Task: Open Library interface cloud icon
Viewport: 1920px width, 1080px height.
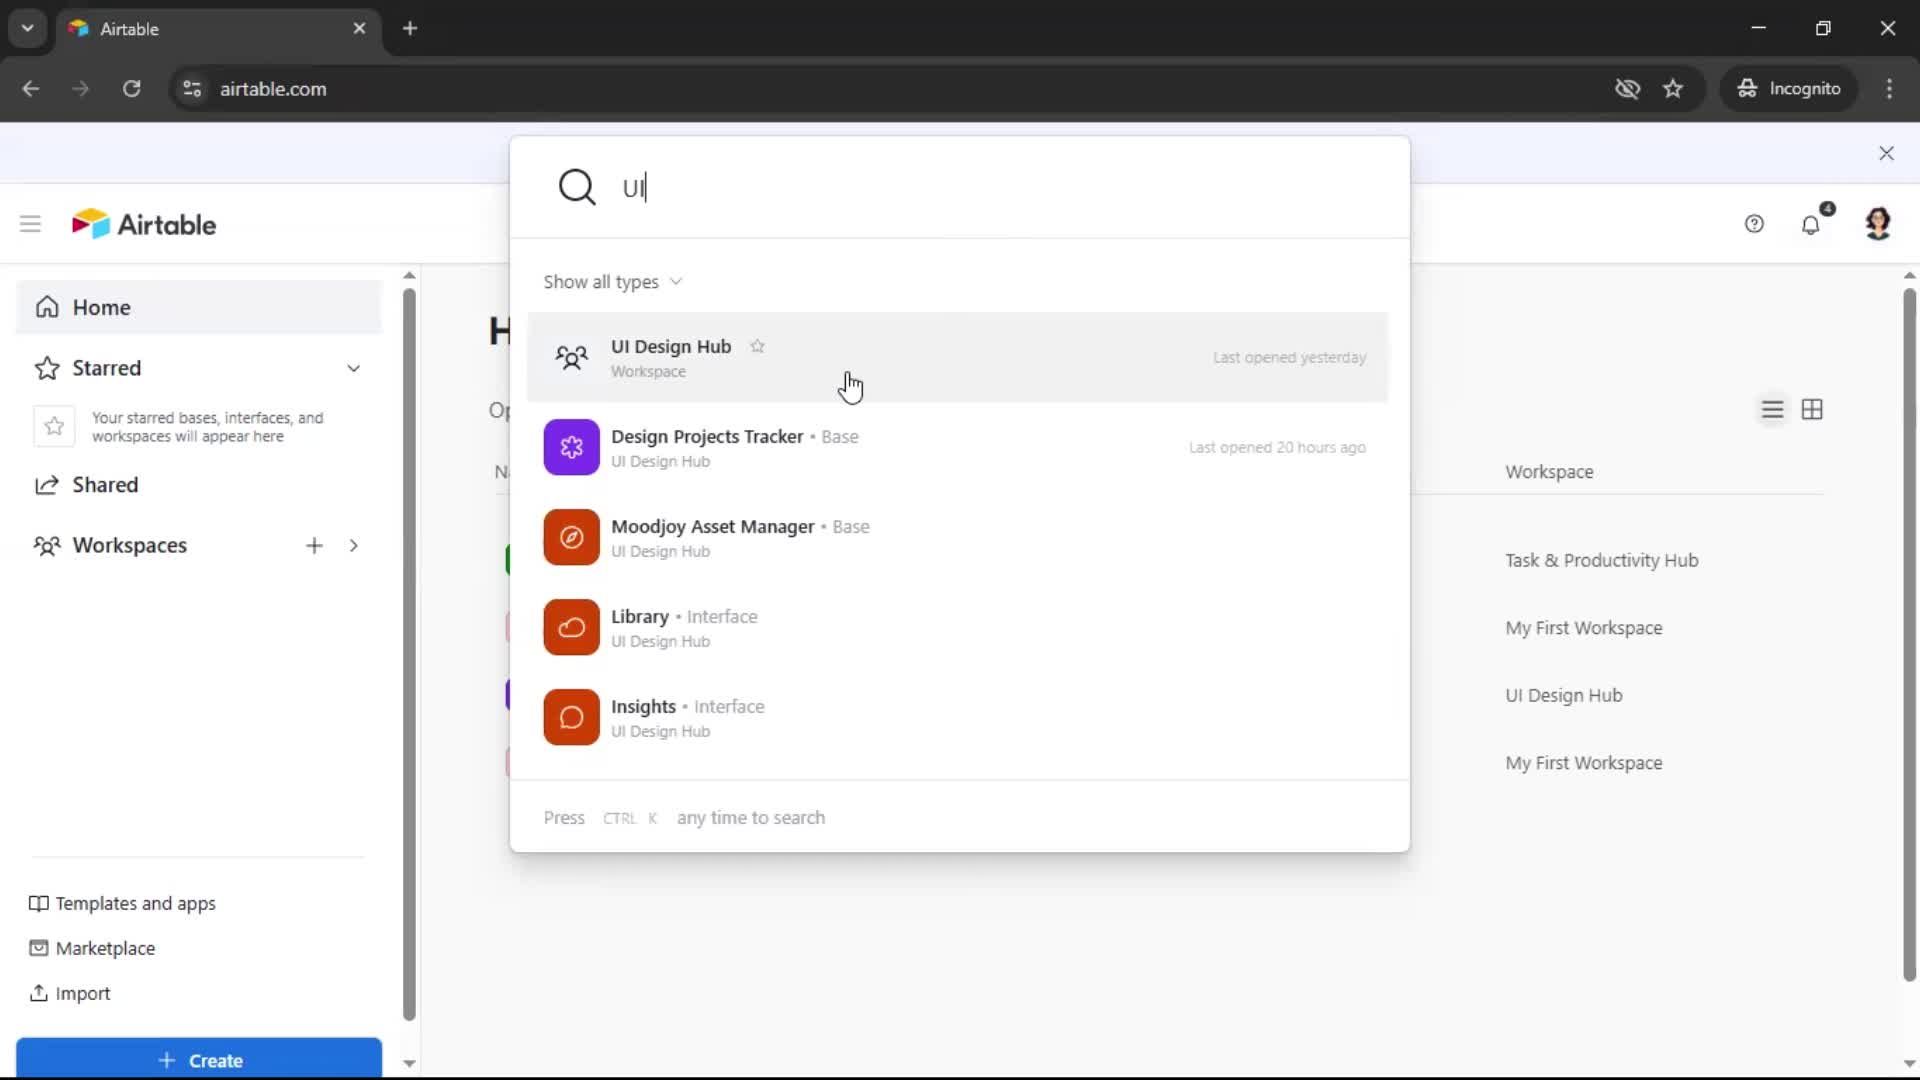Action: click(571, 627)
